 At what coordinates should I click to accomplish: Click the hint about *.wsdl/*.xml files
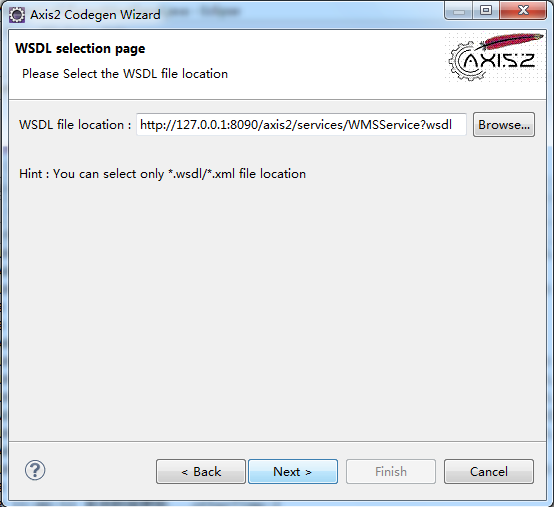[x=163, y=174]
